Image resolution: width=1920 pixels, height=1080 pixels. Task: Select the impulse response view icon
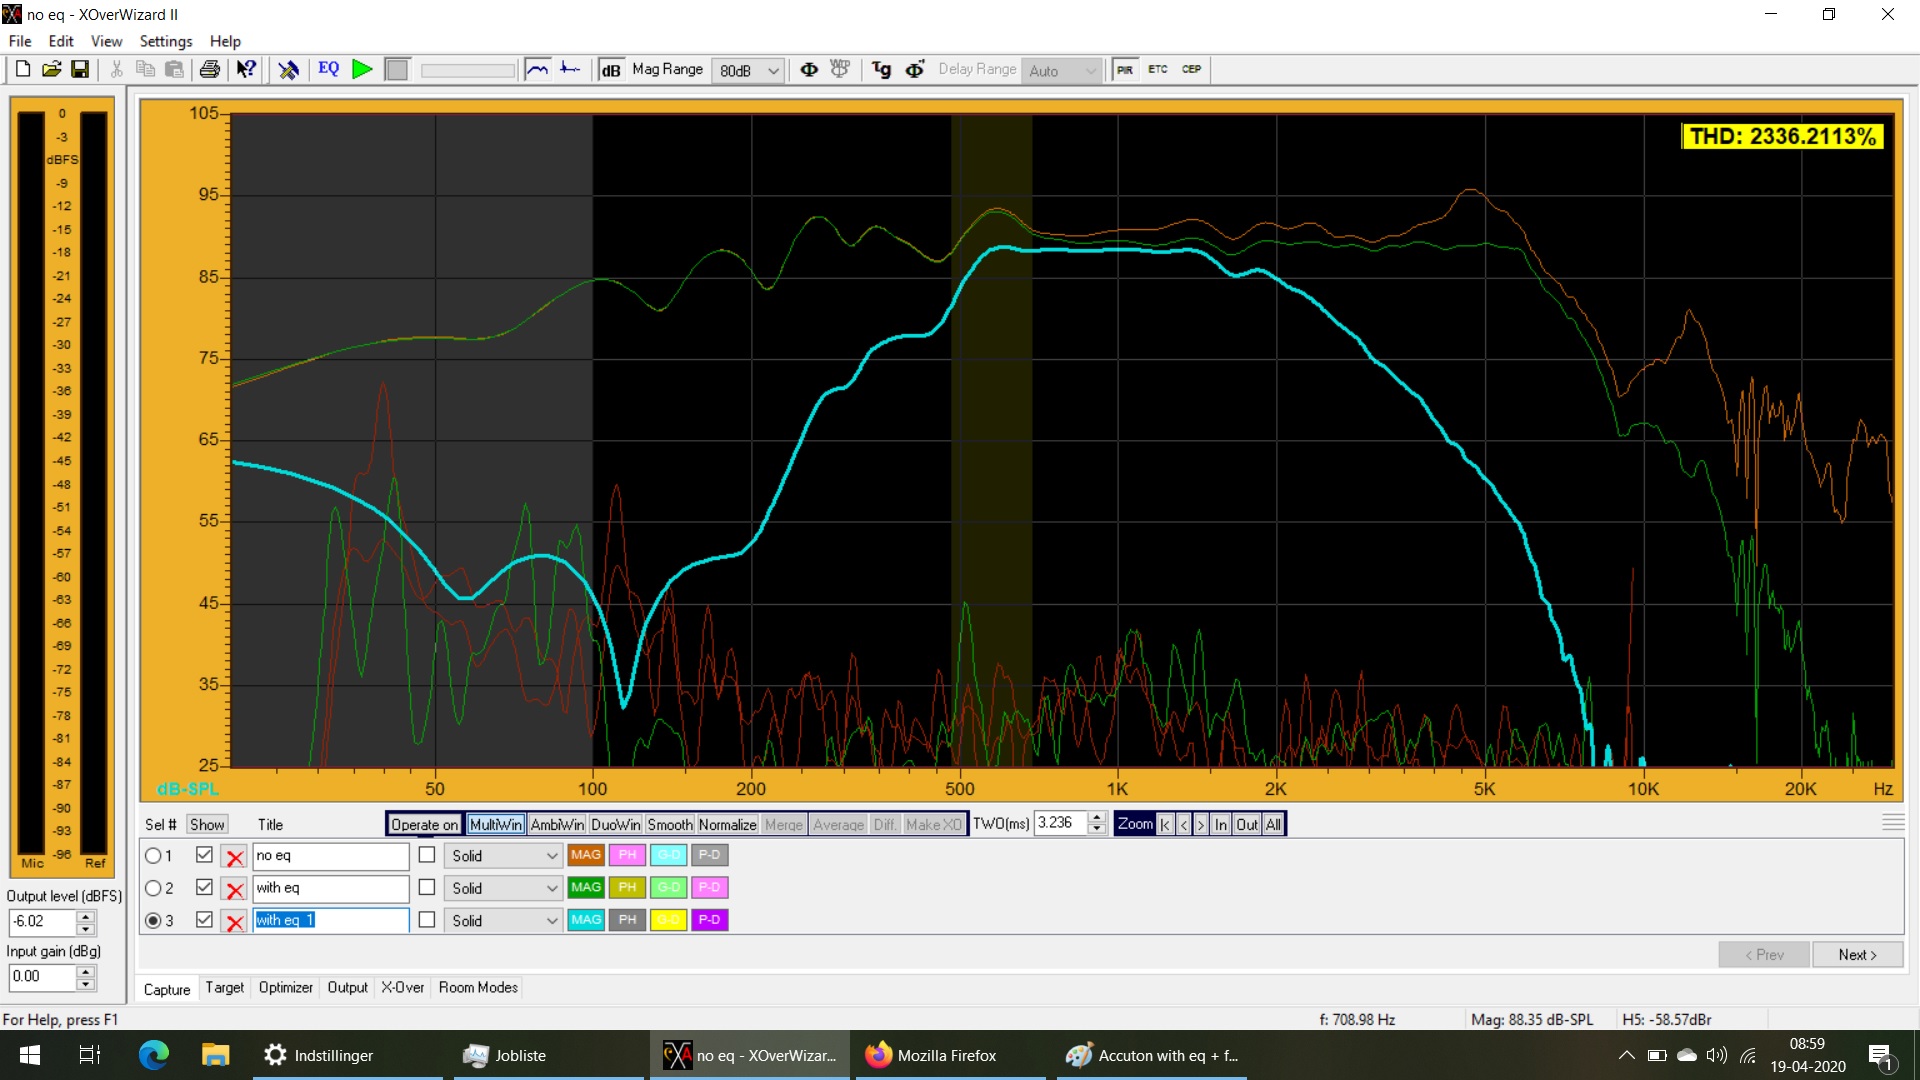(x=570, y=69)
